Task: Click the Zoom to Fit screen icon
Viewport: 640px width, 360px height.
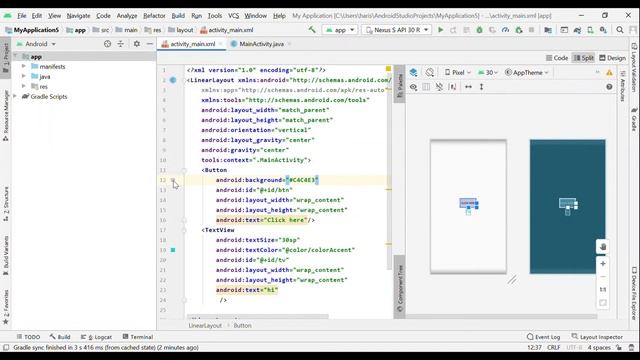Action: click(x=603, y=302)
